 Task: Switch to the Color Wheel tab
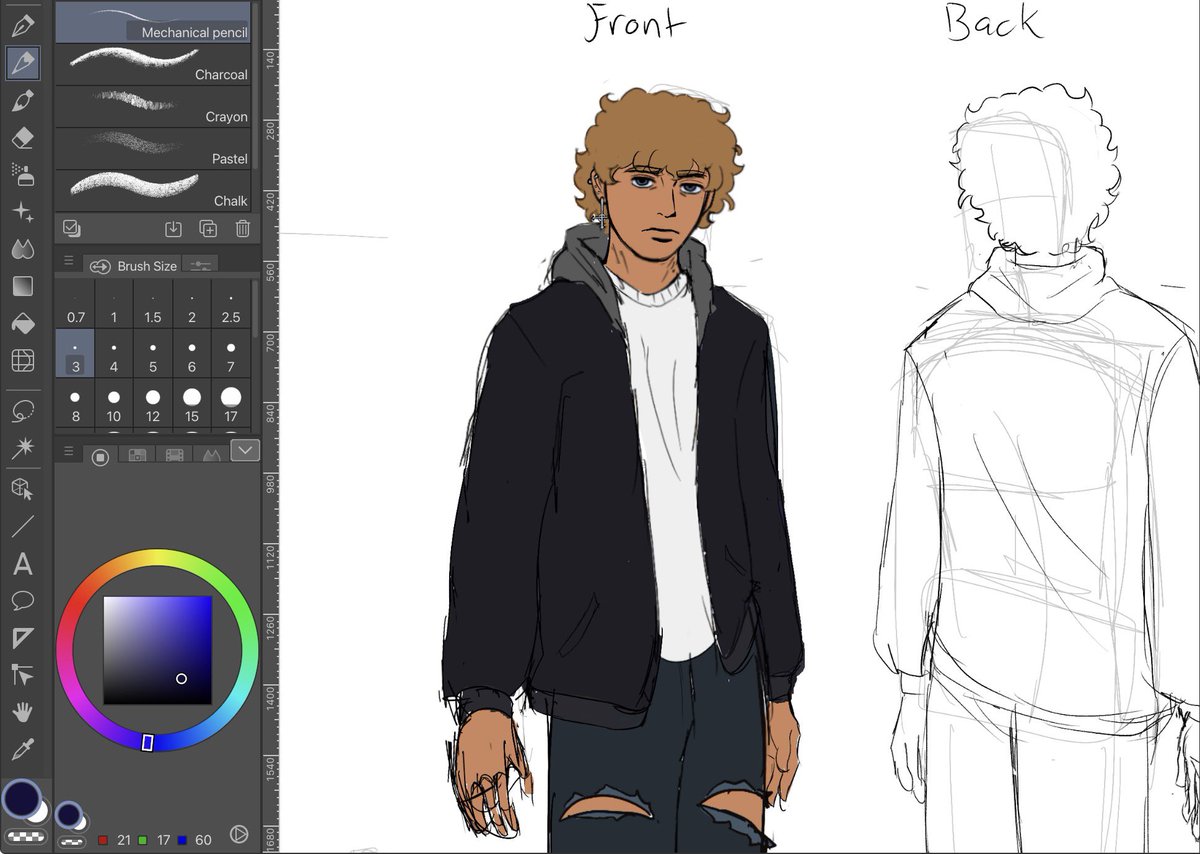coord(100,456)
